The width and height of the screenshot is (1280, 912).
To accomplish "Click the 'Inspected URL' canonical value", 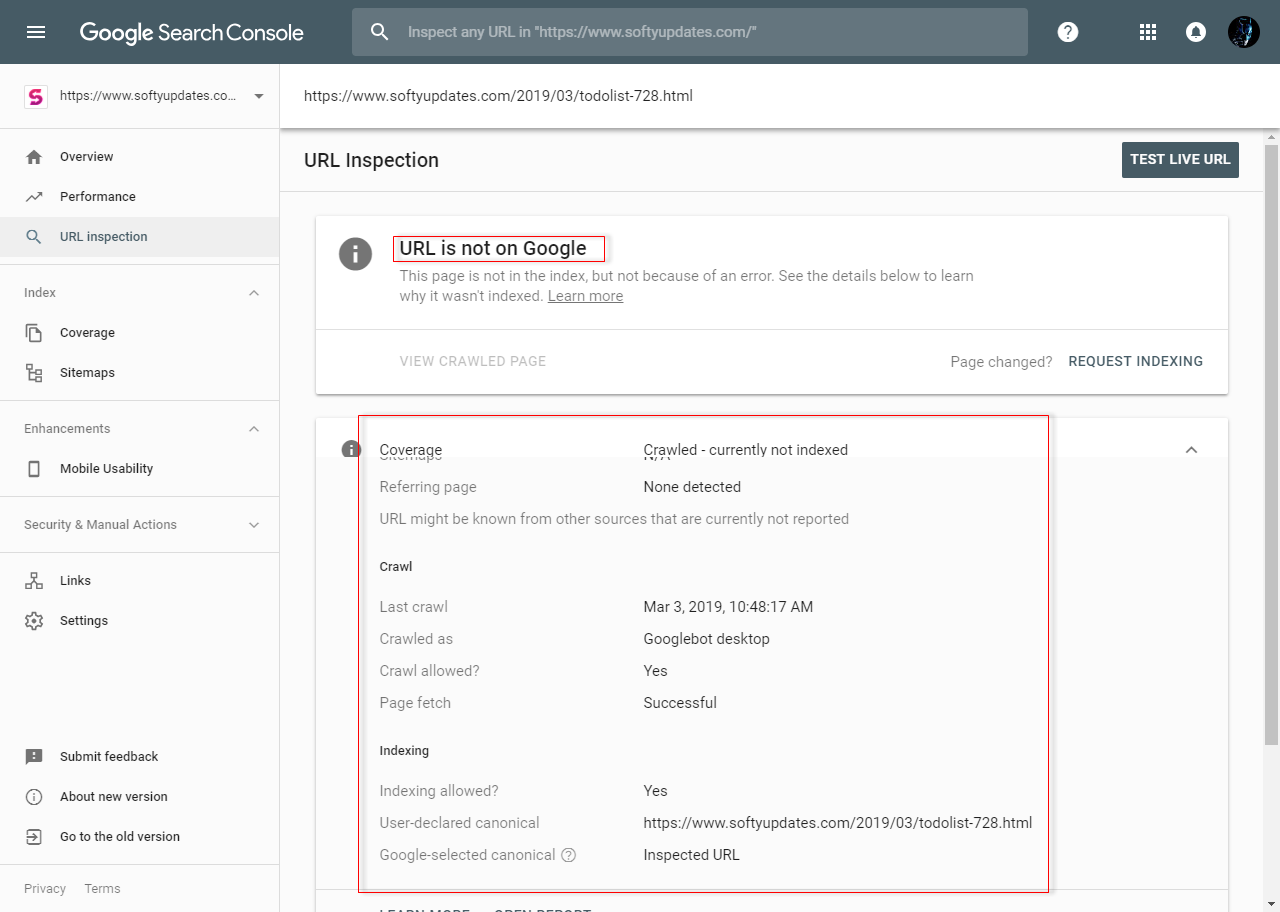I will (691, 855).
